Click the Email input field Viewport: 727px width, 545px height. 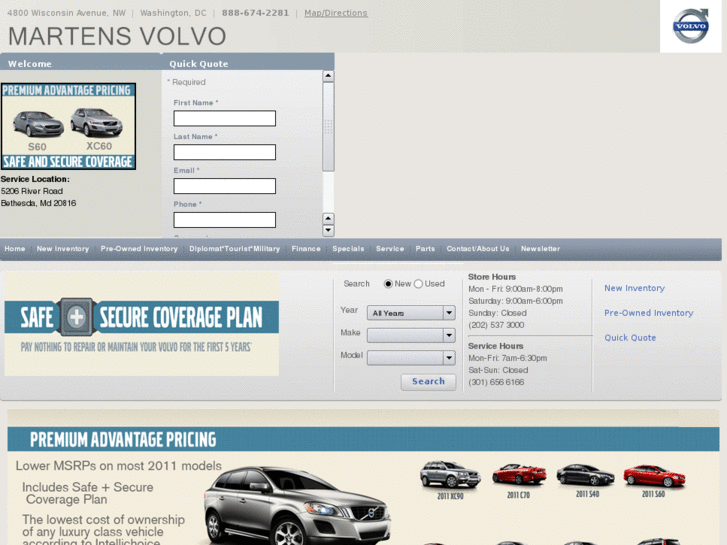[x=224, y=186]
